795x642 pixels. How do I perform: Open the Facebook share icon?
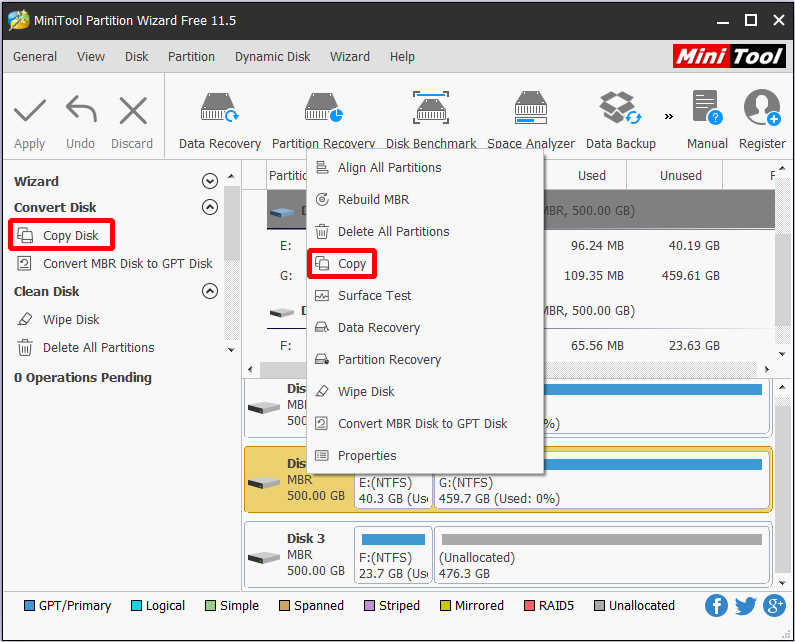(x=716, y=605)
